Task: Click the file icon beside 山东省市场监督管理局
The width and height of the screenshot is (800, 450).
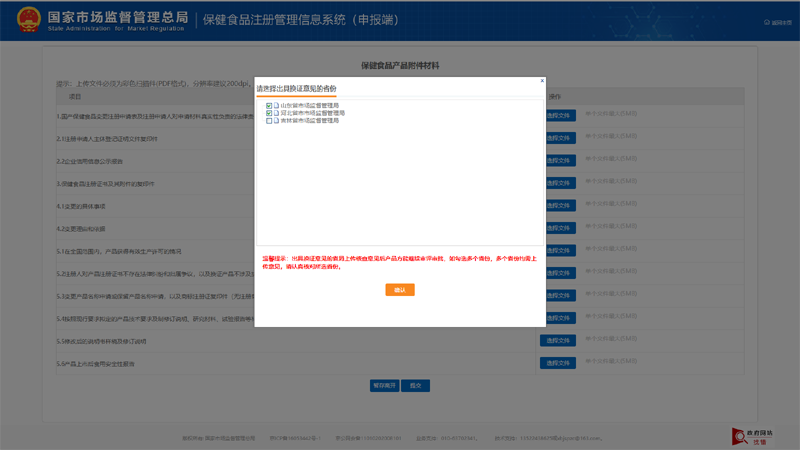Action: coord(277,106)
